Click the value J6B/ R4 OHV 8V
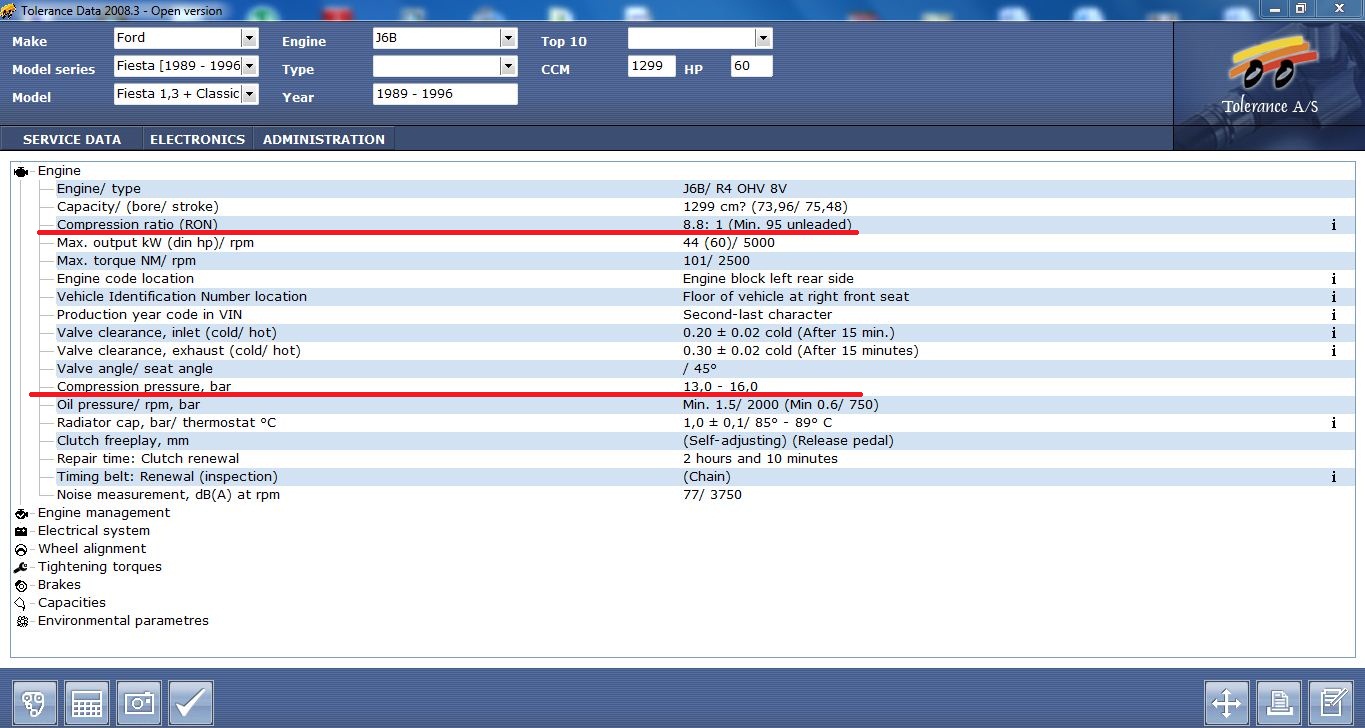Screen dimensions: 1365x728 (735, 189)
